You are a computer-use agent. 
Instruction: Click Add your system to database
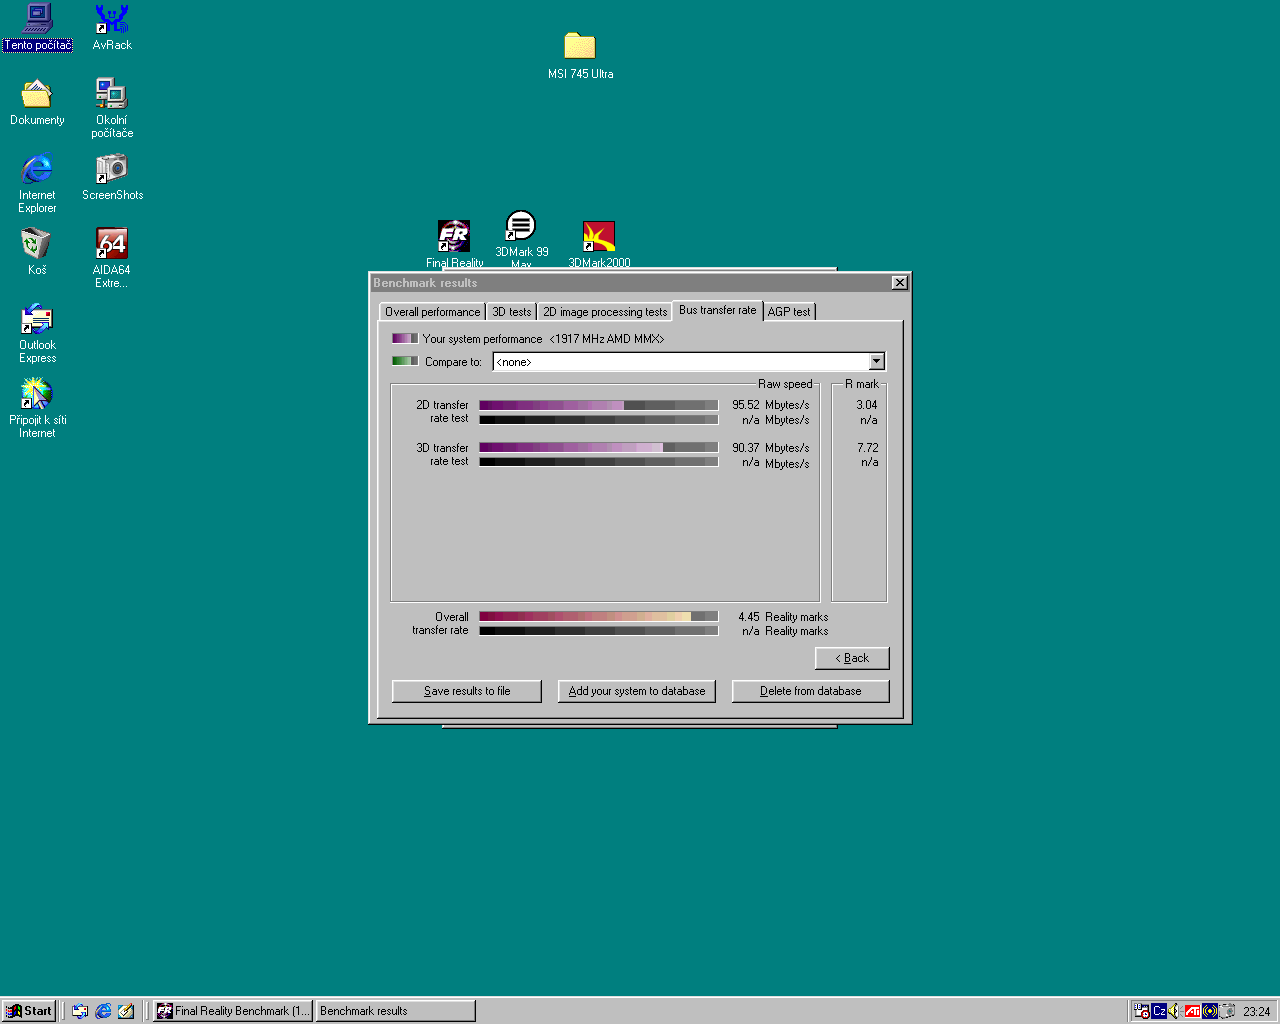click(636, 691)
